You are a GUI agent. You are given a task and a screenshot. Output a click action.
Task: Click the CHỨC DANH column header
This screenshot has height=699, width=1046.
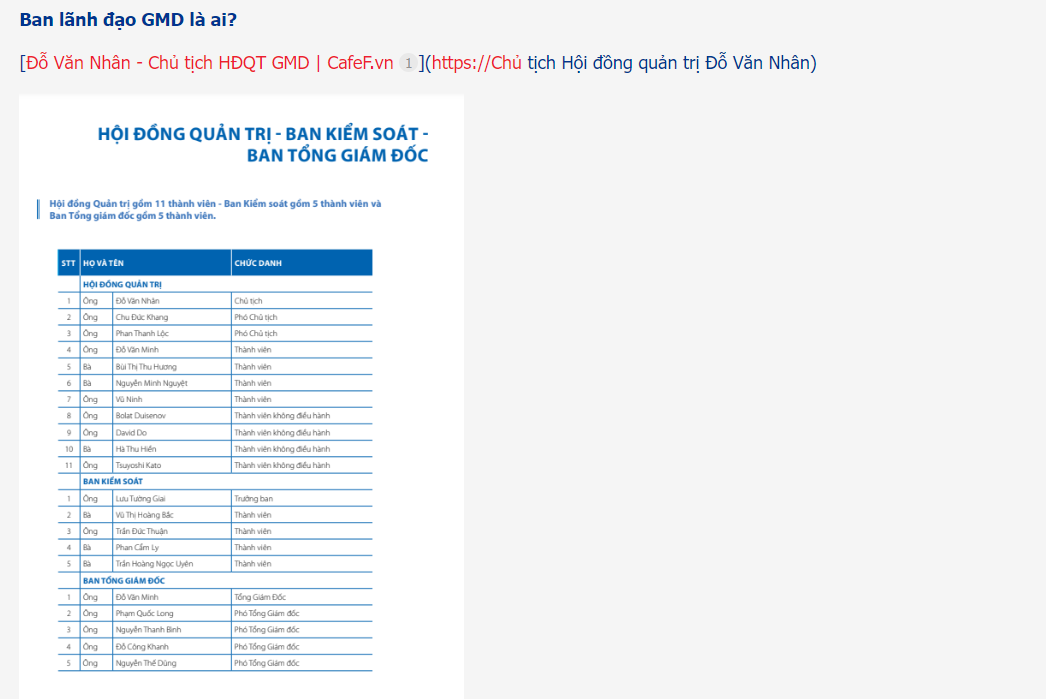point(302,263)
